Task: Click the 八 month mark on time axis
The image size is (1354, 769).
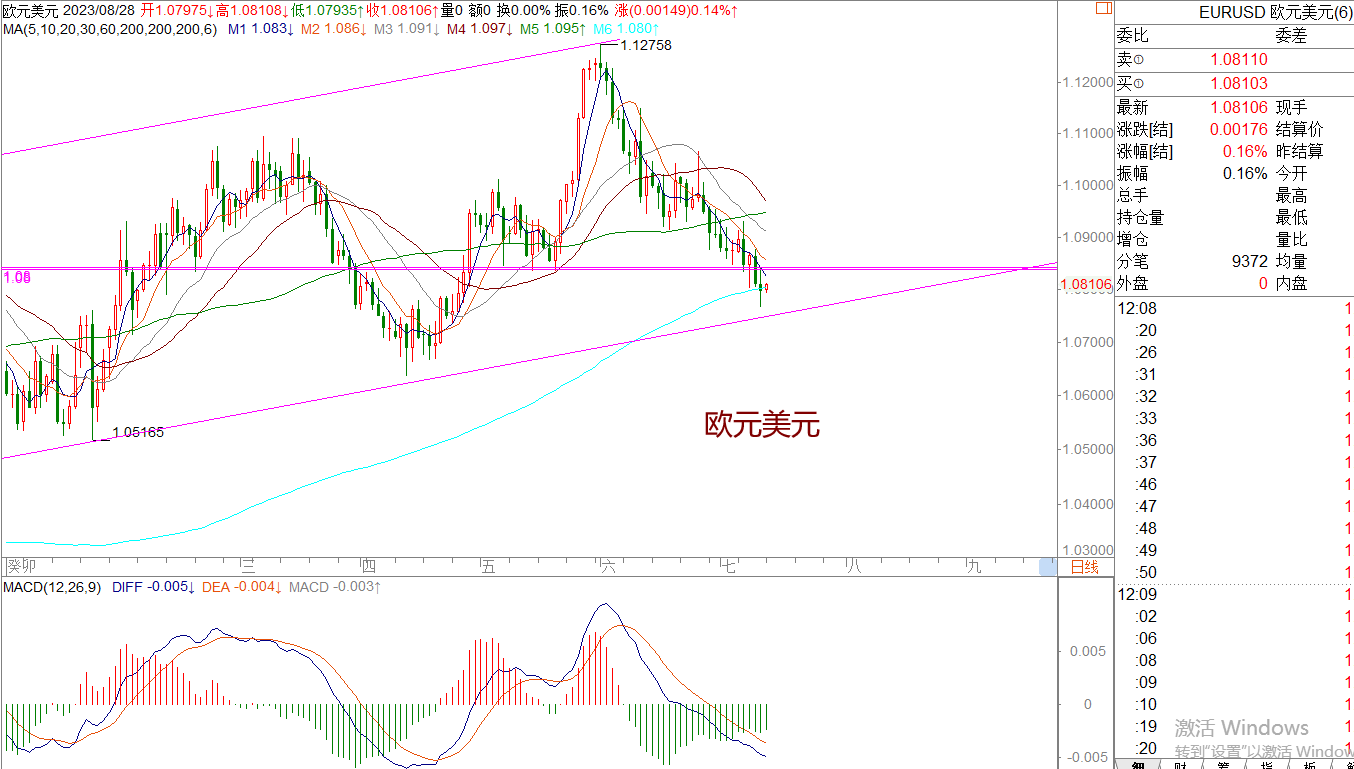Action: coord(852,567)
